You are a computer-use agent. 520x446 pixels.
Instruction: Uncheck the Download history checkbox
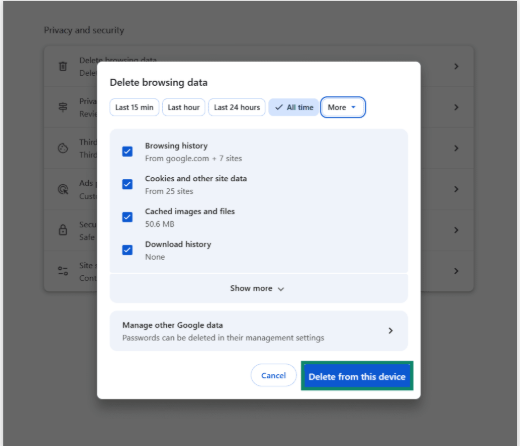pos(127,250)
